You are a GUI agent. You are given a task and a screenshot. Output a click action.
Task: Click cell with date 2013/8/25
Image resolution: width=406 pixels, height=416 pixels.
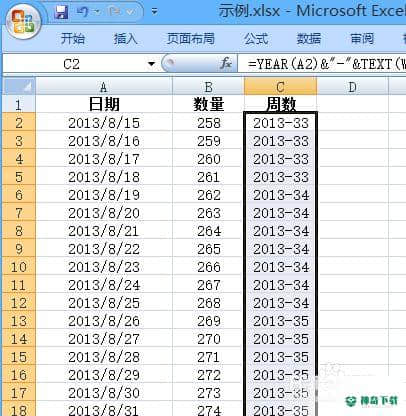(104, 303)
